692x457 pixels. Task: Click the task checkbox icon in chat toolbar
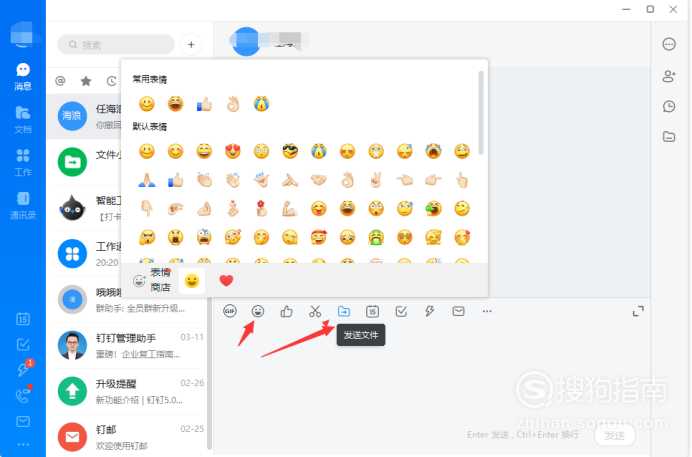401,311
